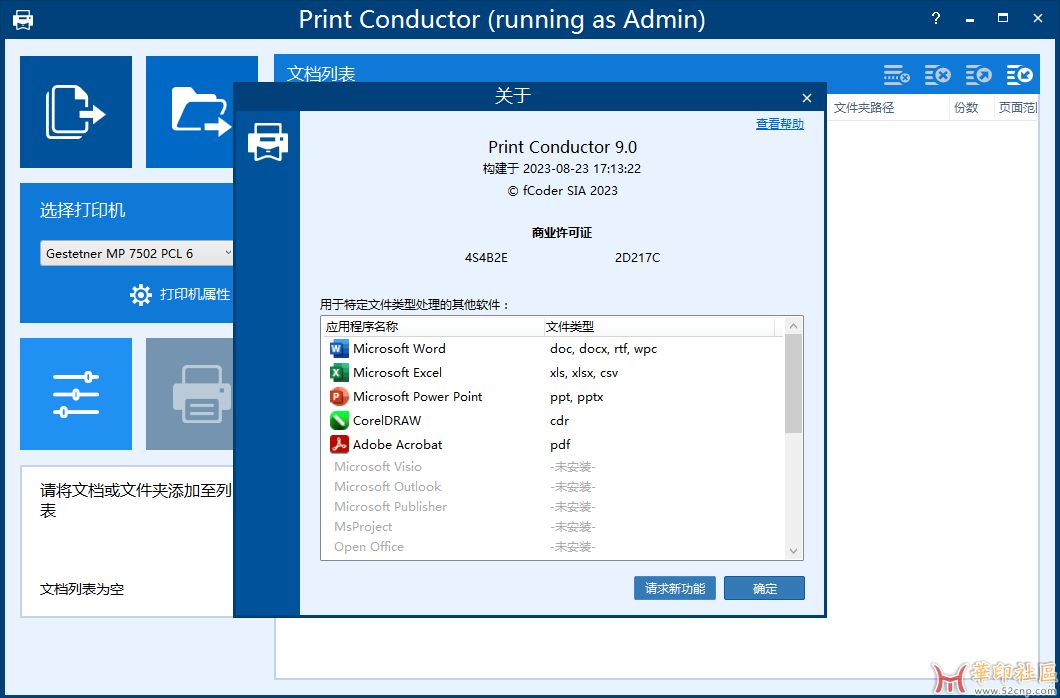Image resolution: width=1060 pixels, height=698 pixels.
Task: Click first list-clear icon in document list header
Action: coord(896,75)
